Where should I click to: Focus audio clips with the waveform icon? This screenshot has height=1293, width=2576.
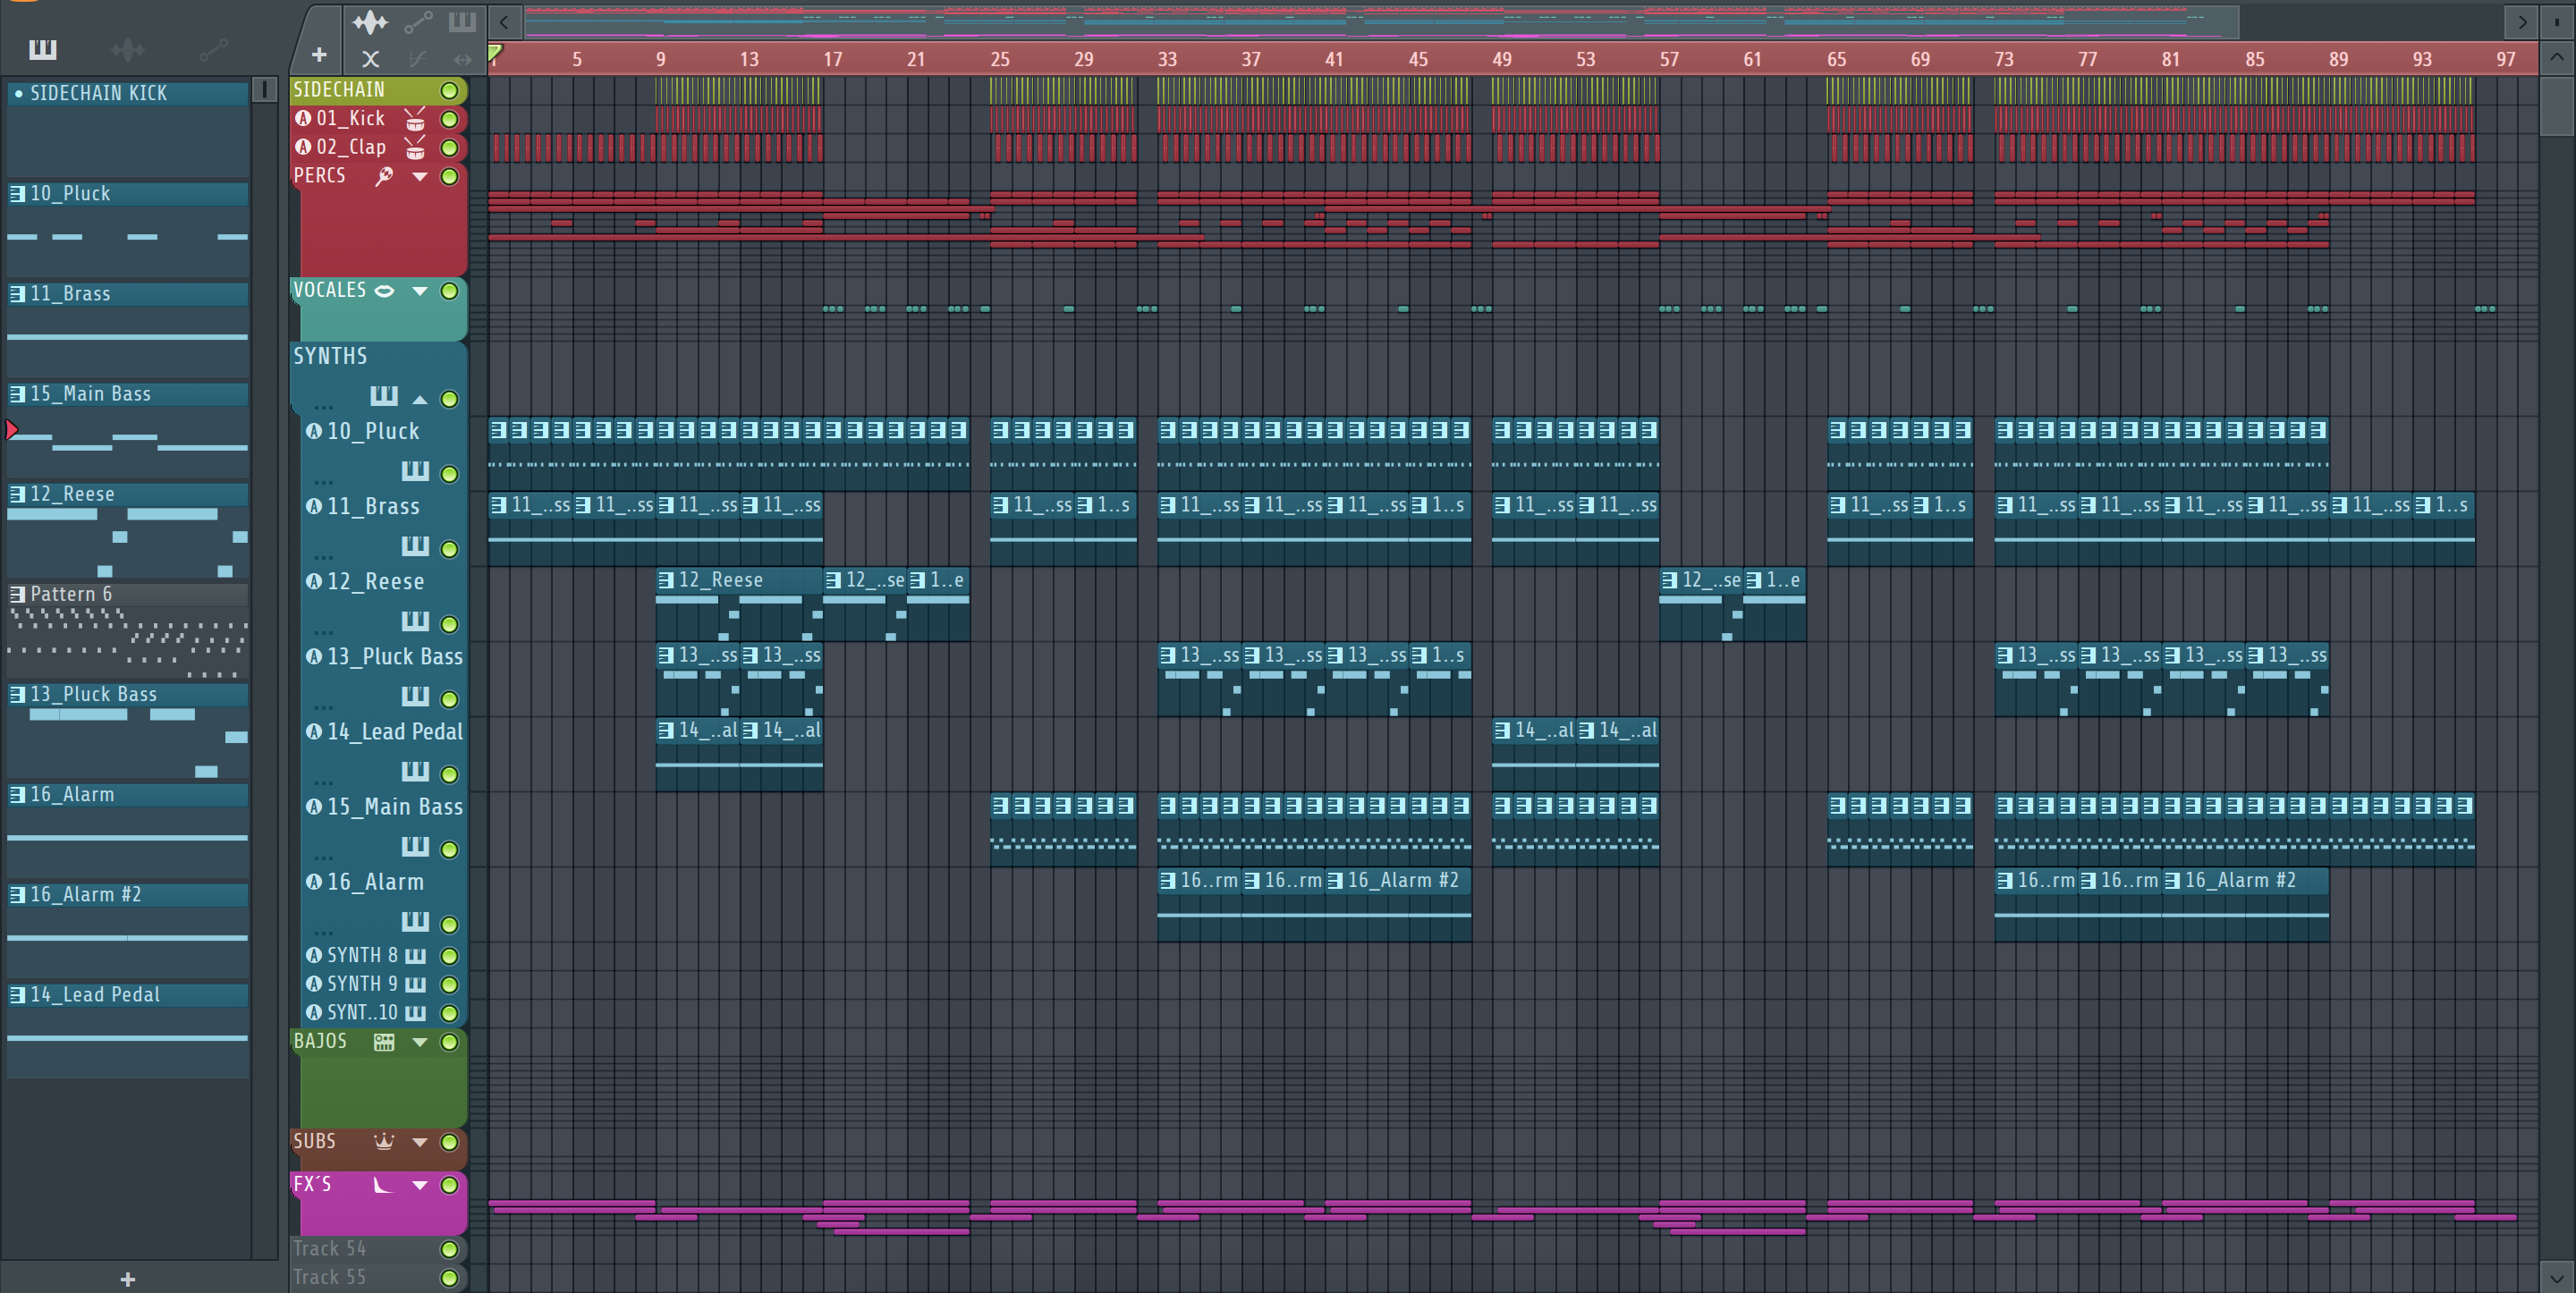click(370, 21)
